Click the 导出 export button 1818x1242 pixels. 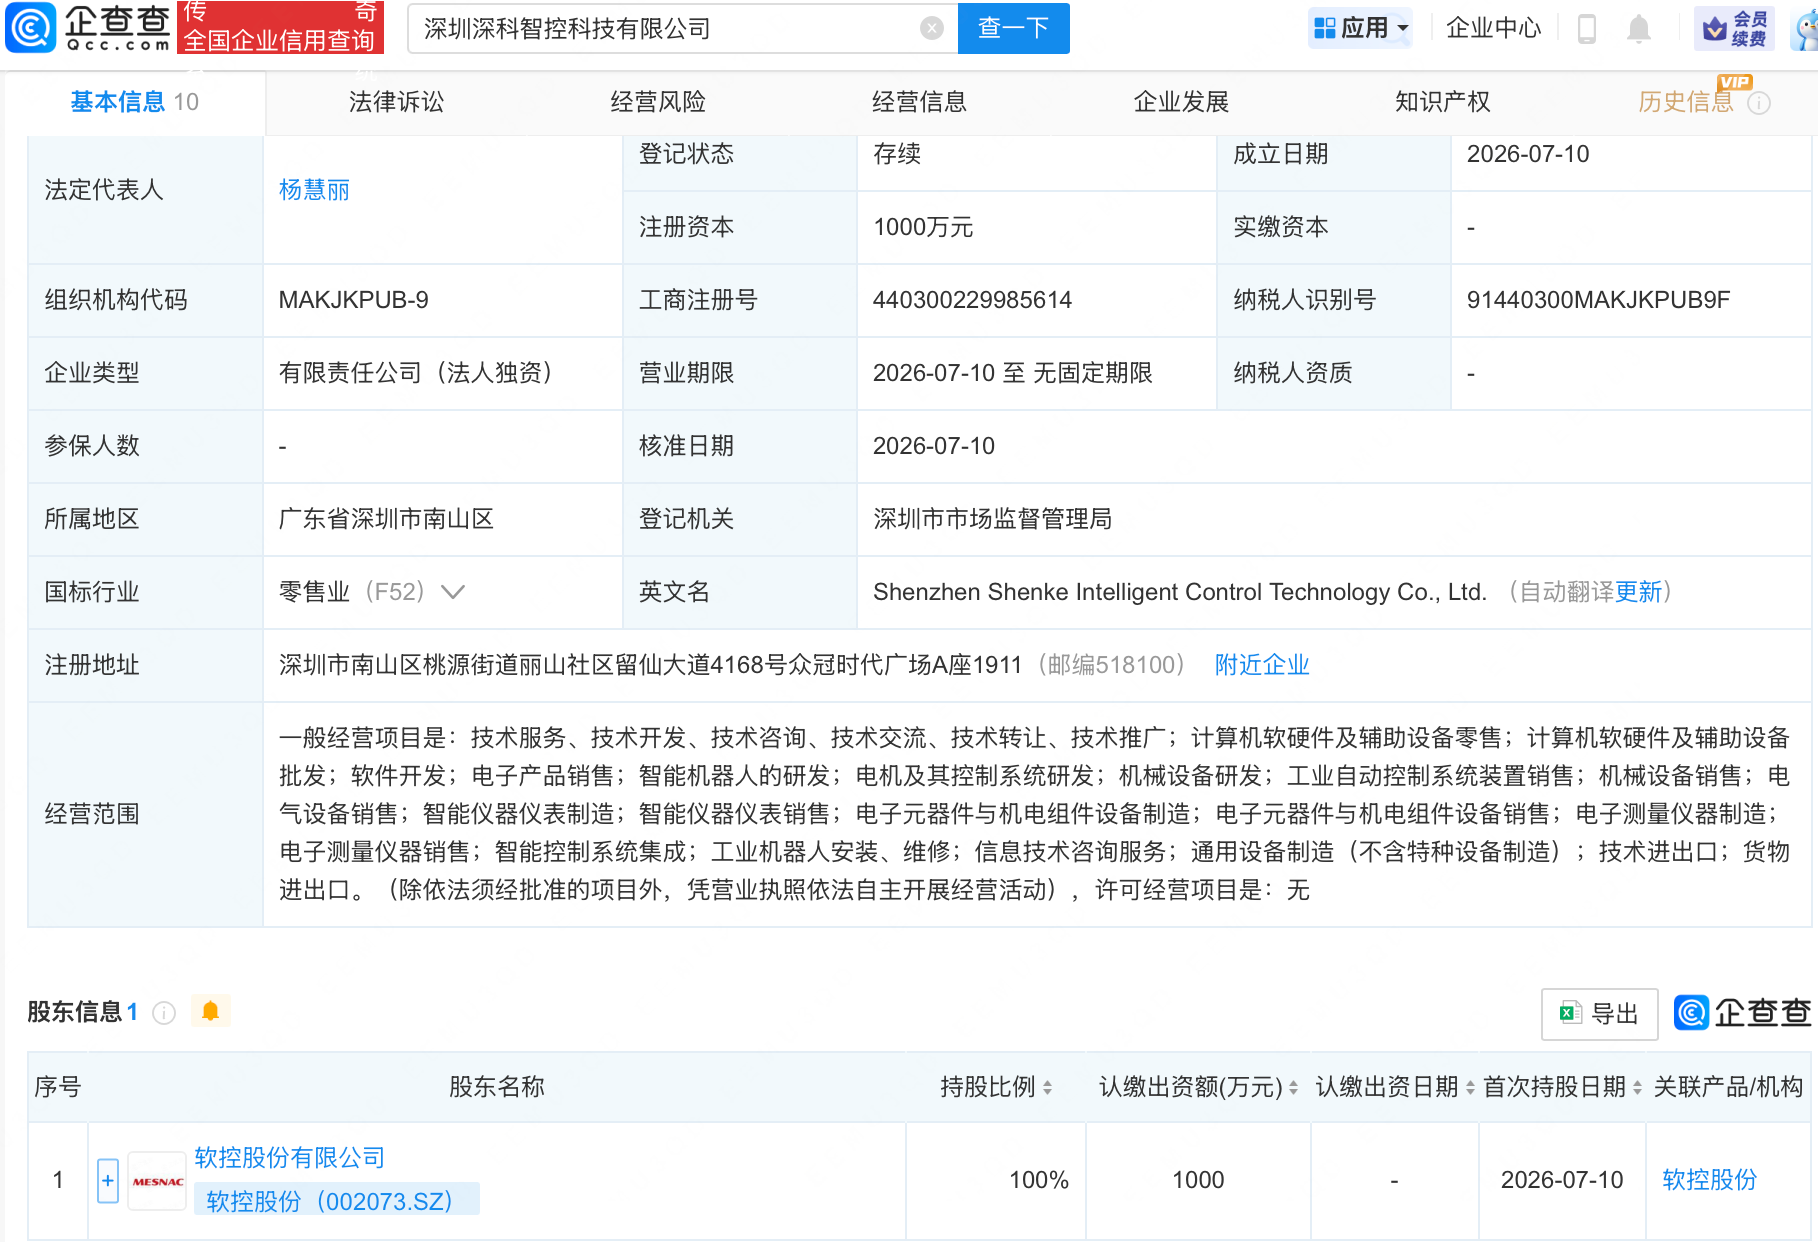(x=1599, y=1014)
